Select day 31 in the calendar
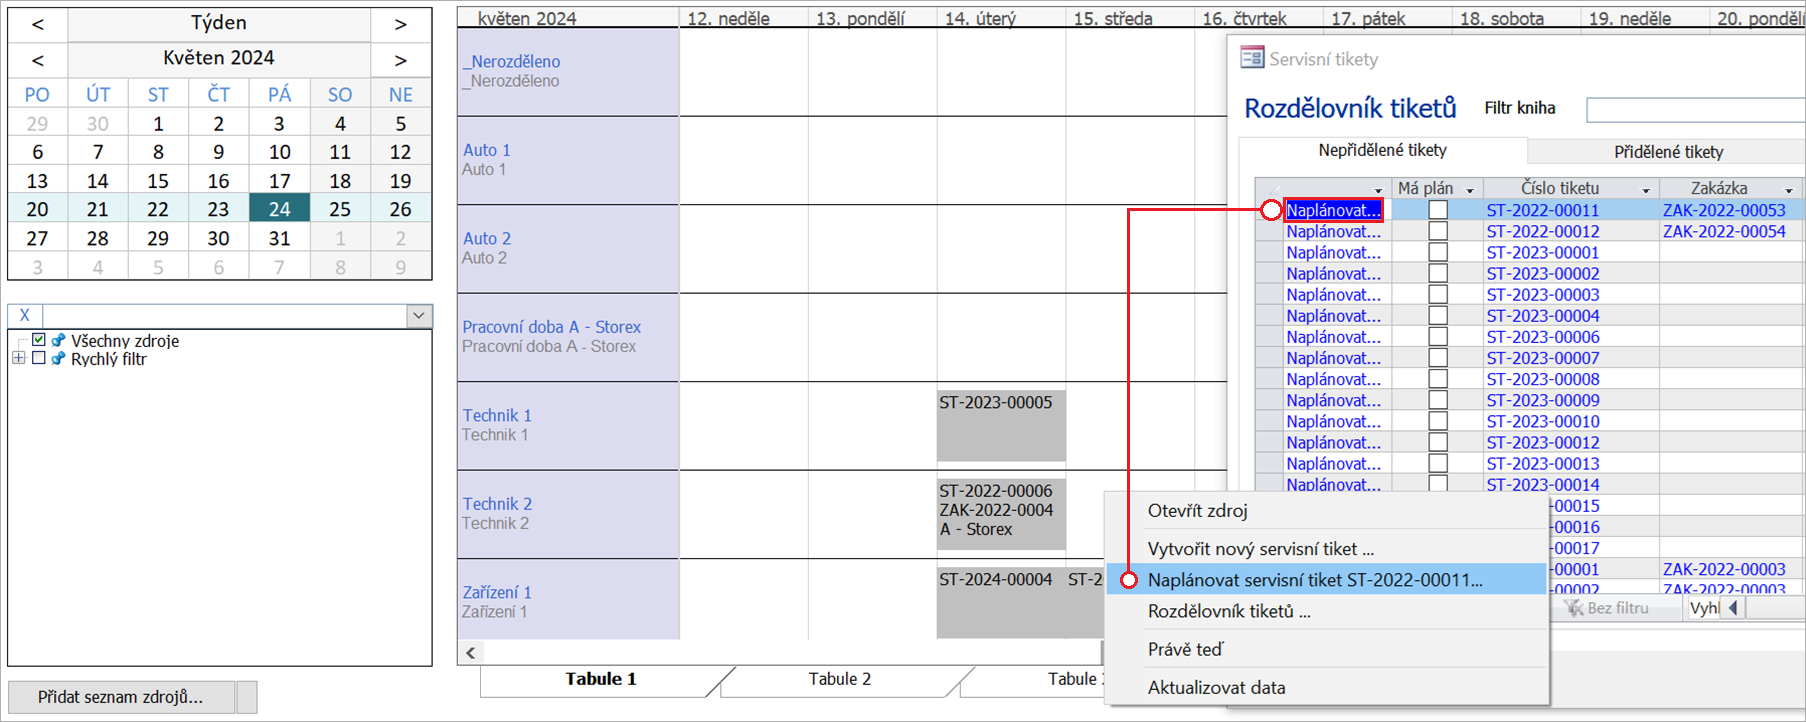 (279, 238)
